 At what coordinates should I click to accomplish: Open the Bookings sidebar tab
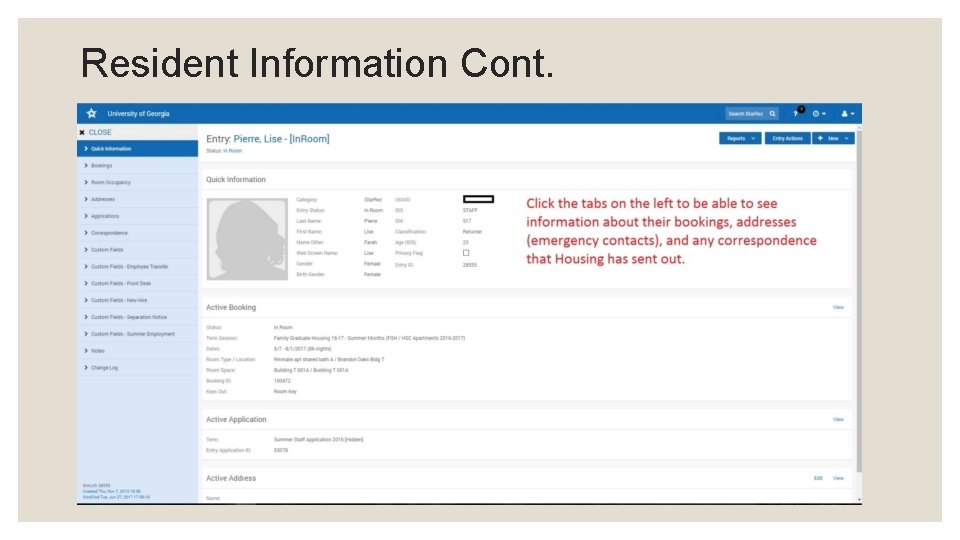point(137,165)
